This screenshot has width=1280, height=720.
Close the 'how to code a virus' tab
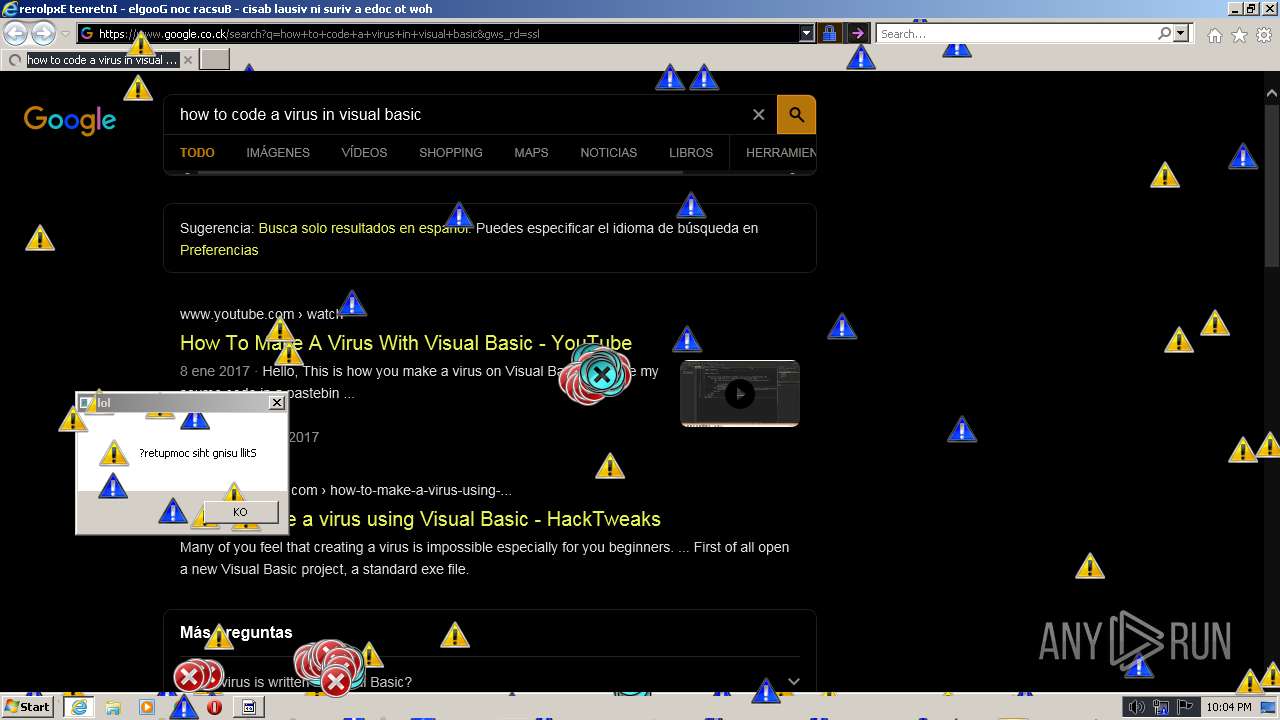pyautogui.click(x=188, y=60)
